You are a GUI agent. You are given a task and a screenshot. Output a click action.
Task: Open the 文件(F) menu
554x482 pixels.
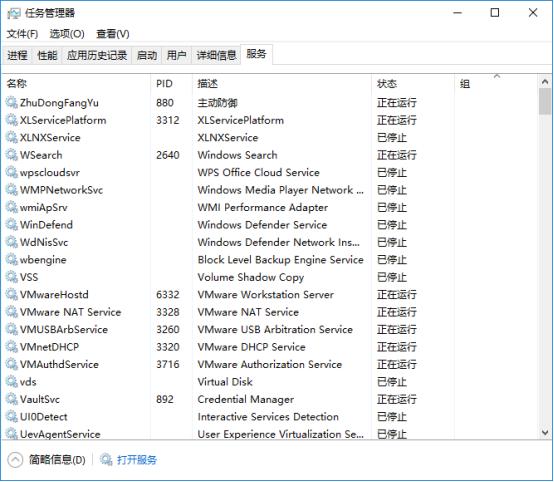click(22, 34)
